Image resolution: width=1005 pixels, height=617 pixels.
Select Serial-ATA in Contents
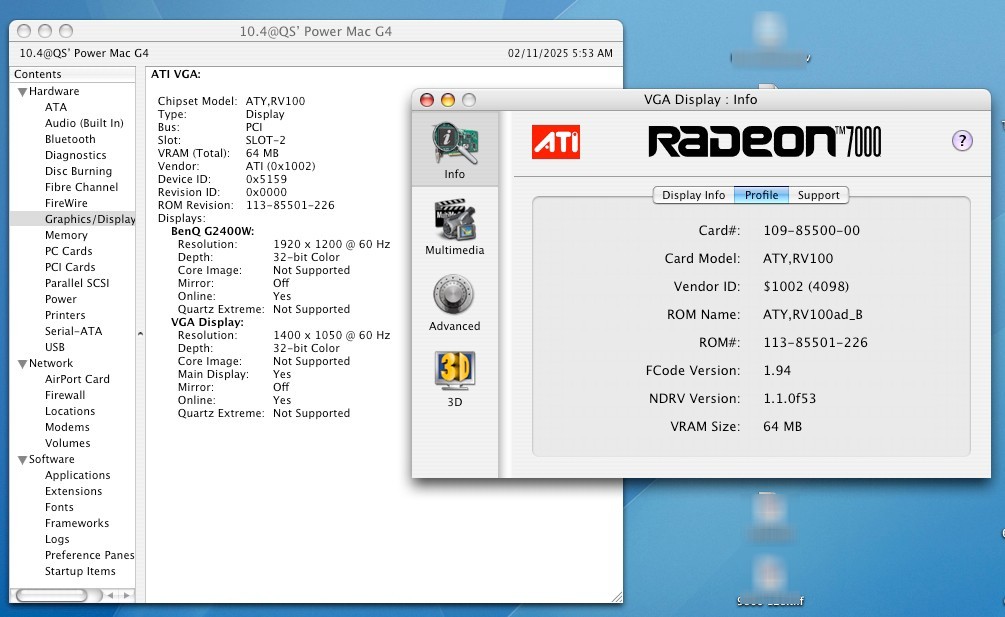pyautogui.click(x=73, y=331)
